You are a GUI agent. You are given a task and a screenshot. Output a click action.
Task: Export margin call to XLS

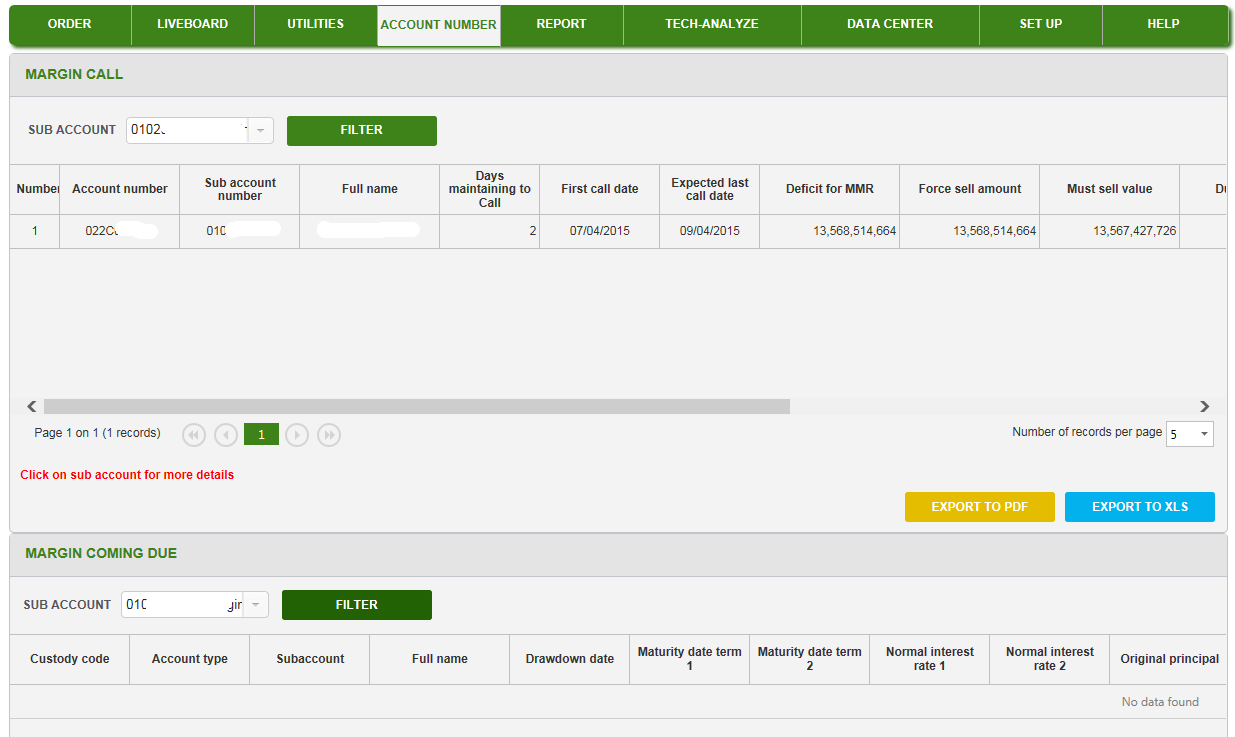(1139, 507)
